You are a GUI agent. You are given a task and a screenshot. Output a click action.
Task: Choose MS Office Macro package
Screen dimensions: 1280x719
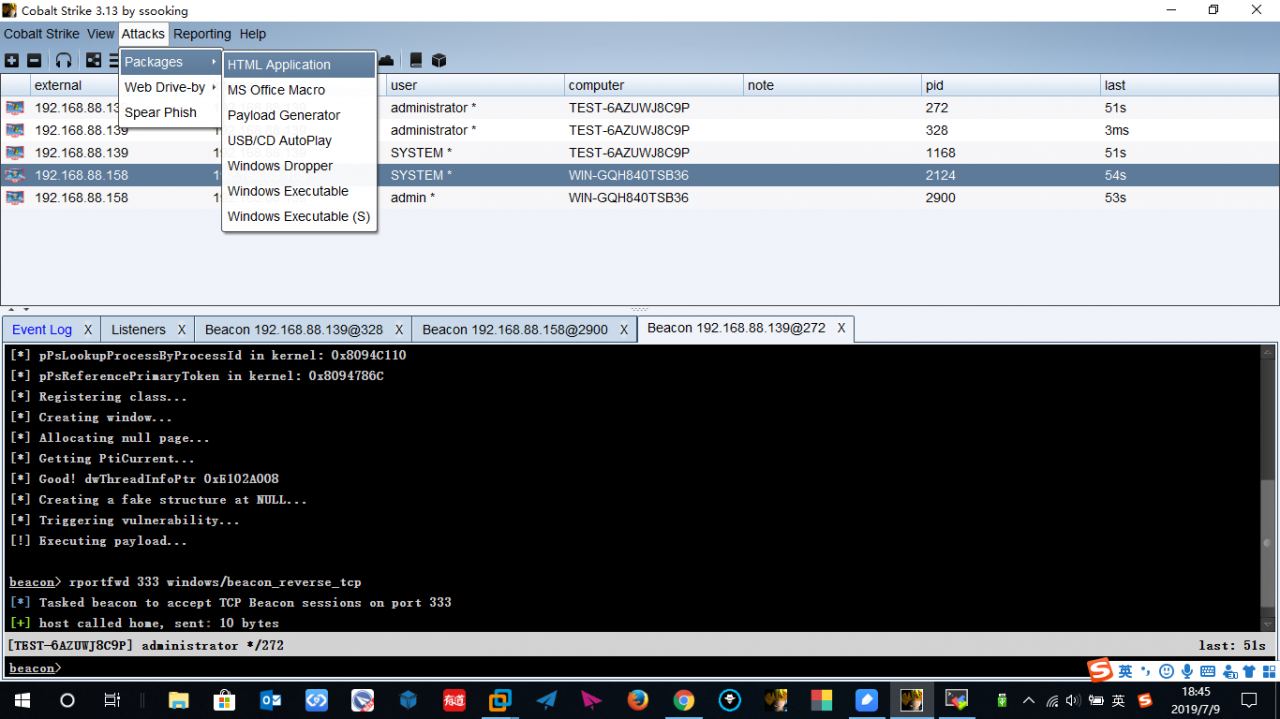click(299, 90)
